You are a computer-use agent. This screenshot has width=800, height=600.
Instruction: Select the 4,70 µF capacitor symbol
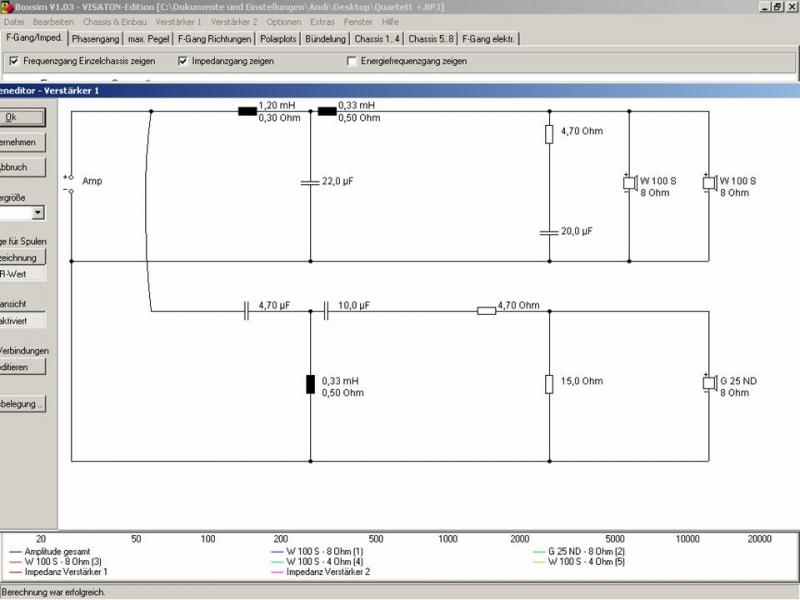pyautogui.click(x=246, y=311)
